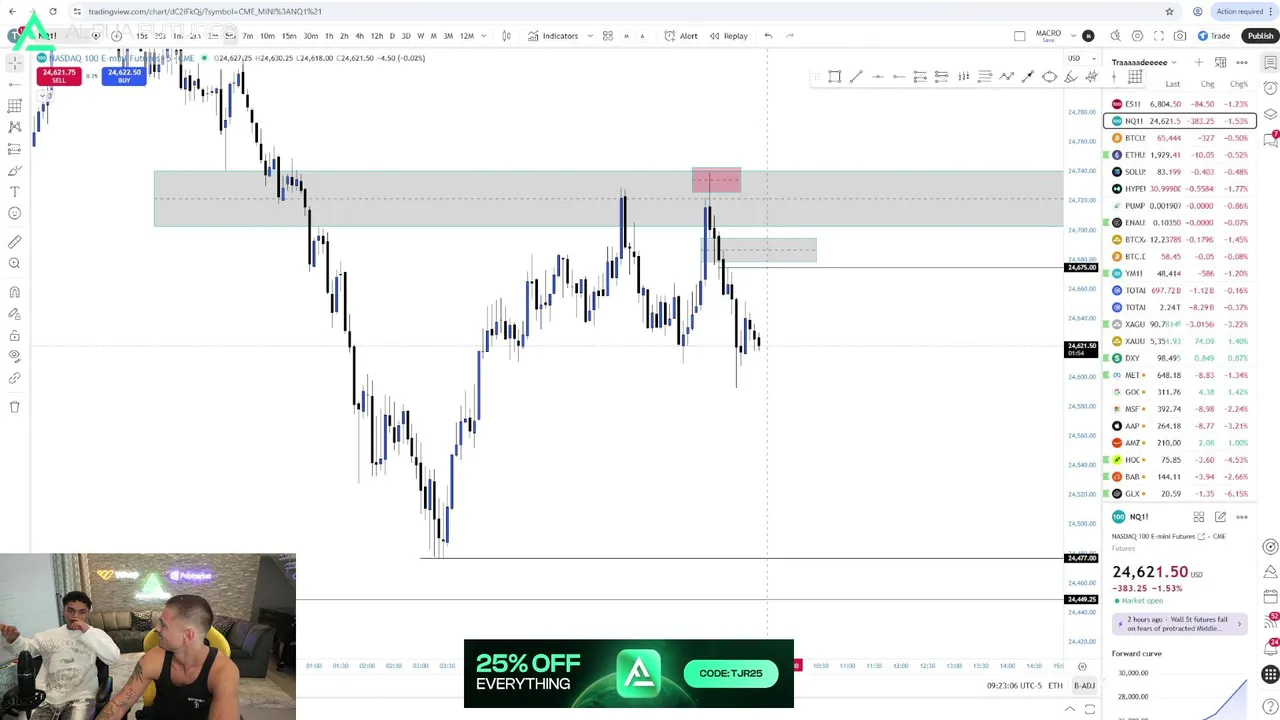Viewport: 1280px width, 720px height.
Task: Choose the long position tool in favorites bar
Action: [x=920, y=77]
